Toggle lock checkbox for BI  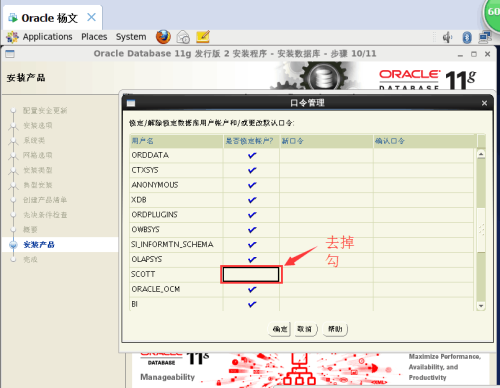[x=252, y=304]
